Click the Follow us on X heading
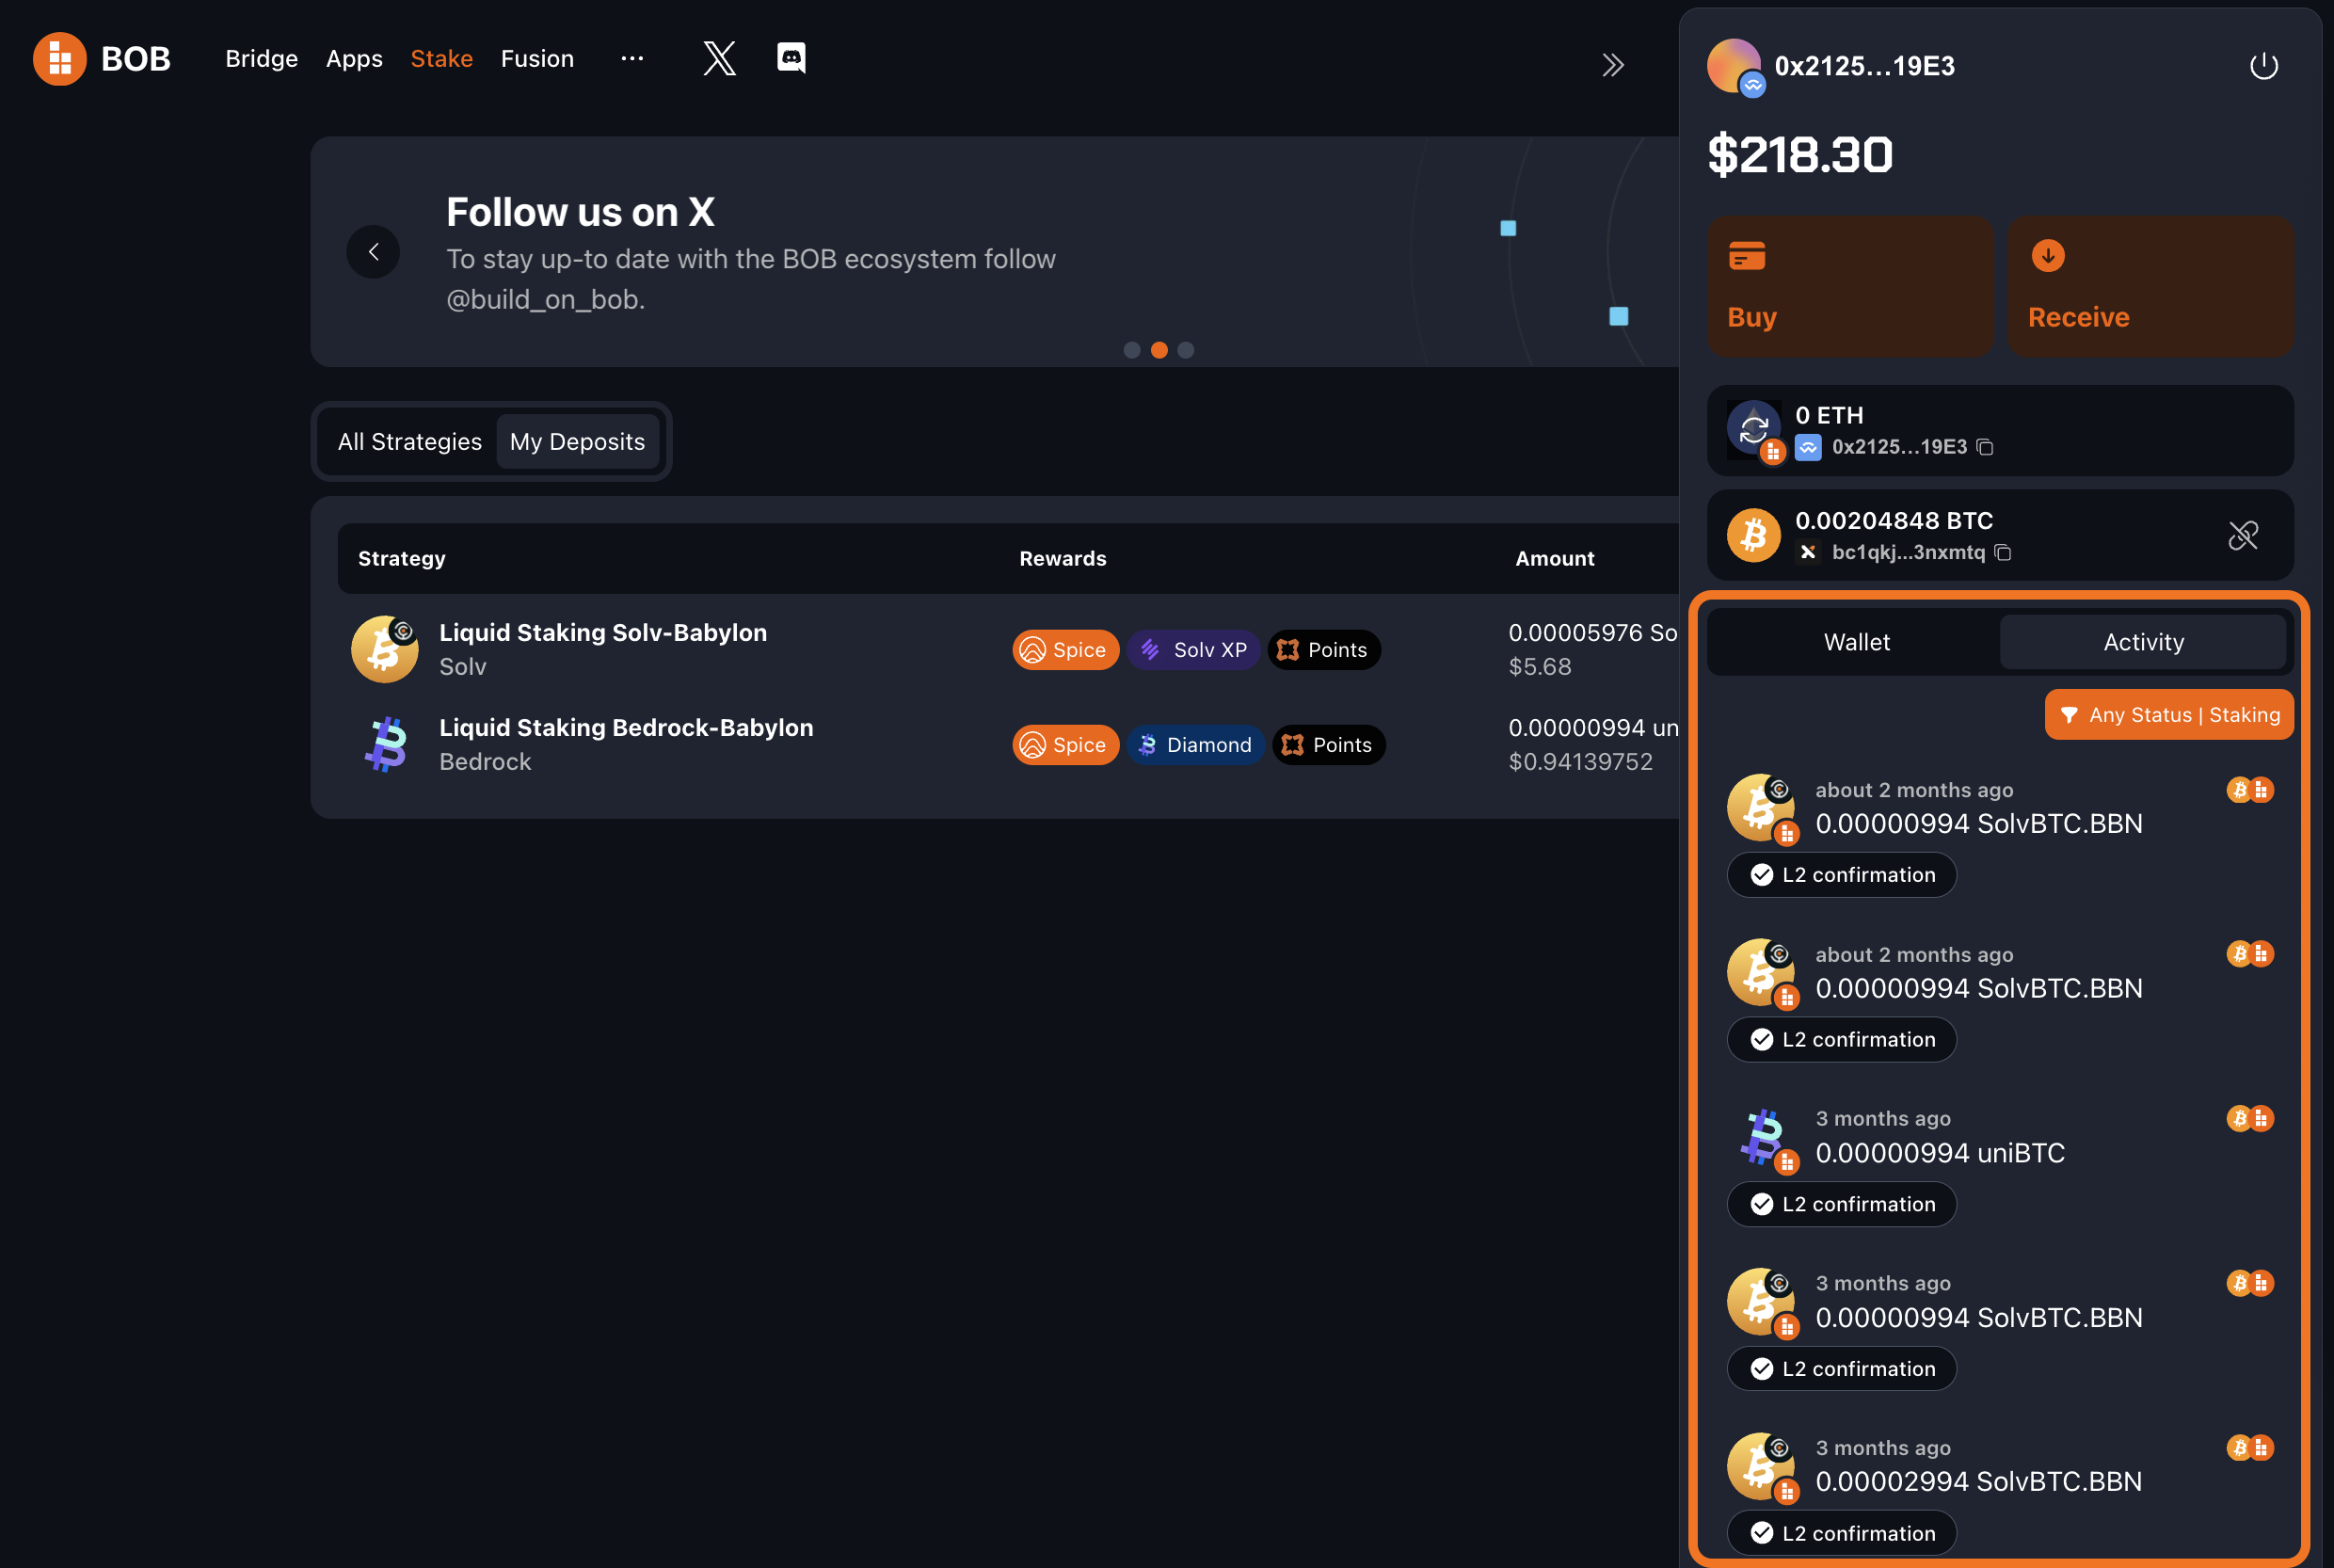Viewport: 2334px width, 1568px height. (x=580, y=212)
